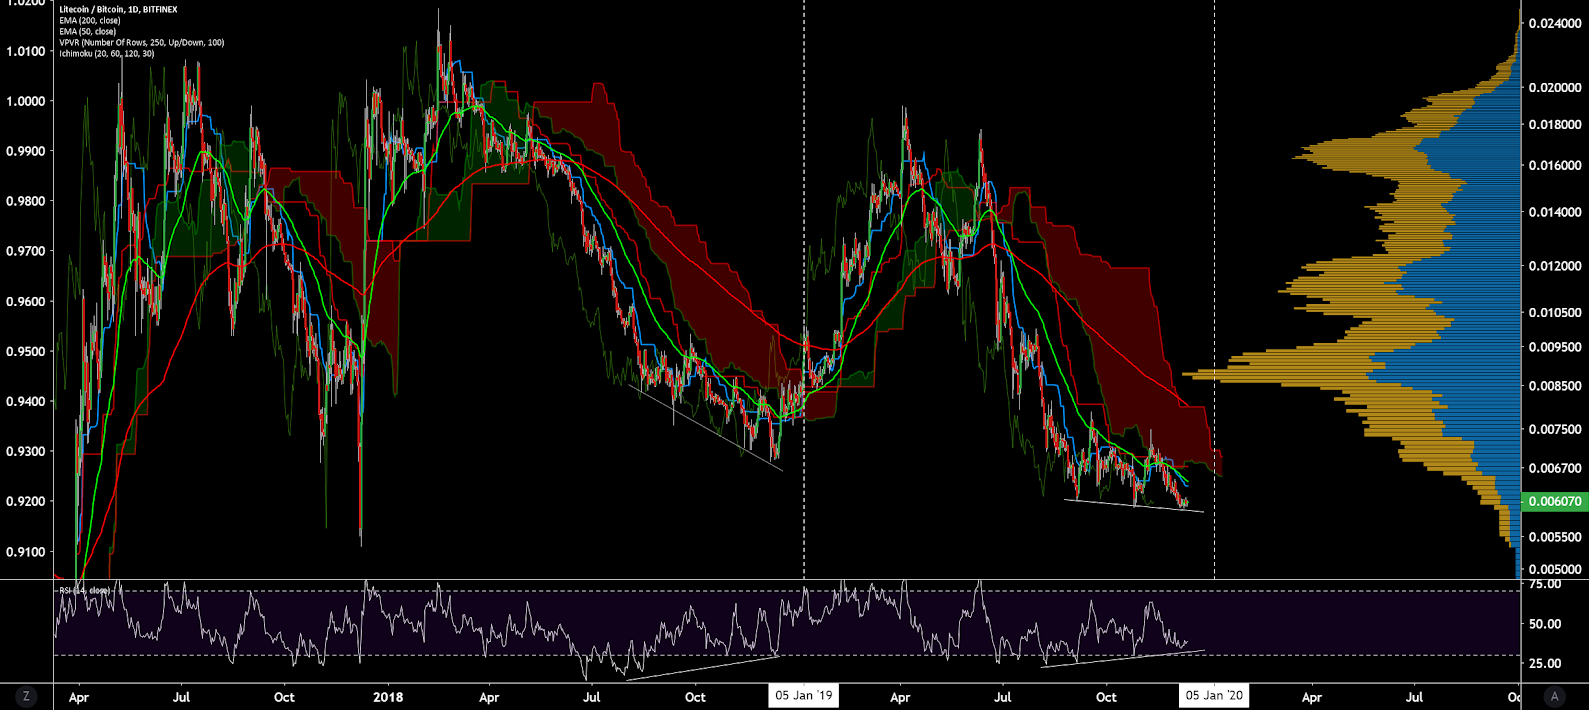Click the 75.00 RSI scale value
Screen dimensions: 1589x710
1545,584
